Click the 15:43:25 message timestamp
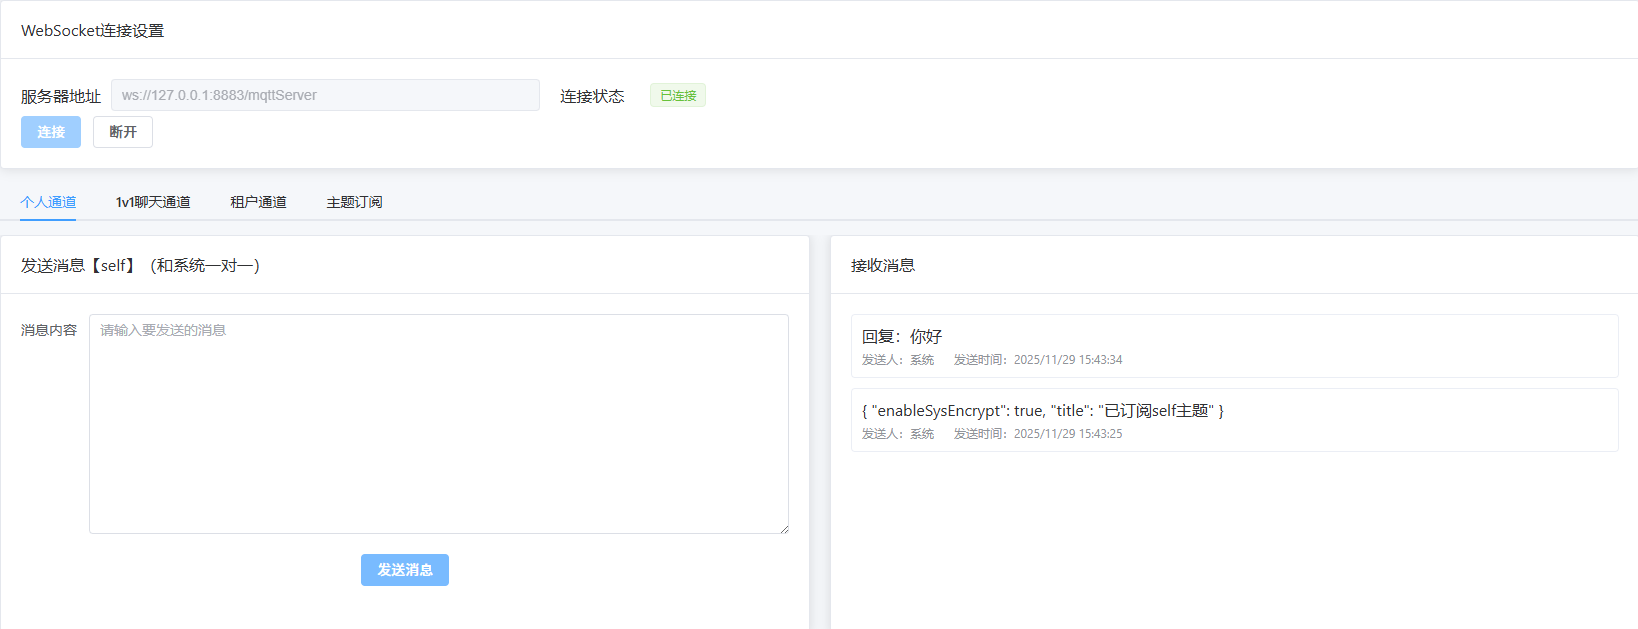This screenshot has height=629, width=1638. tap(1068, 434)
